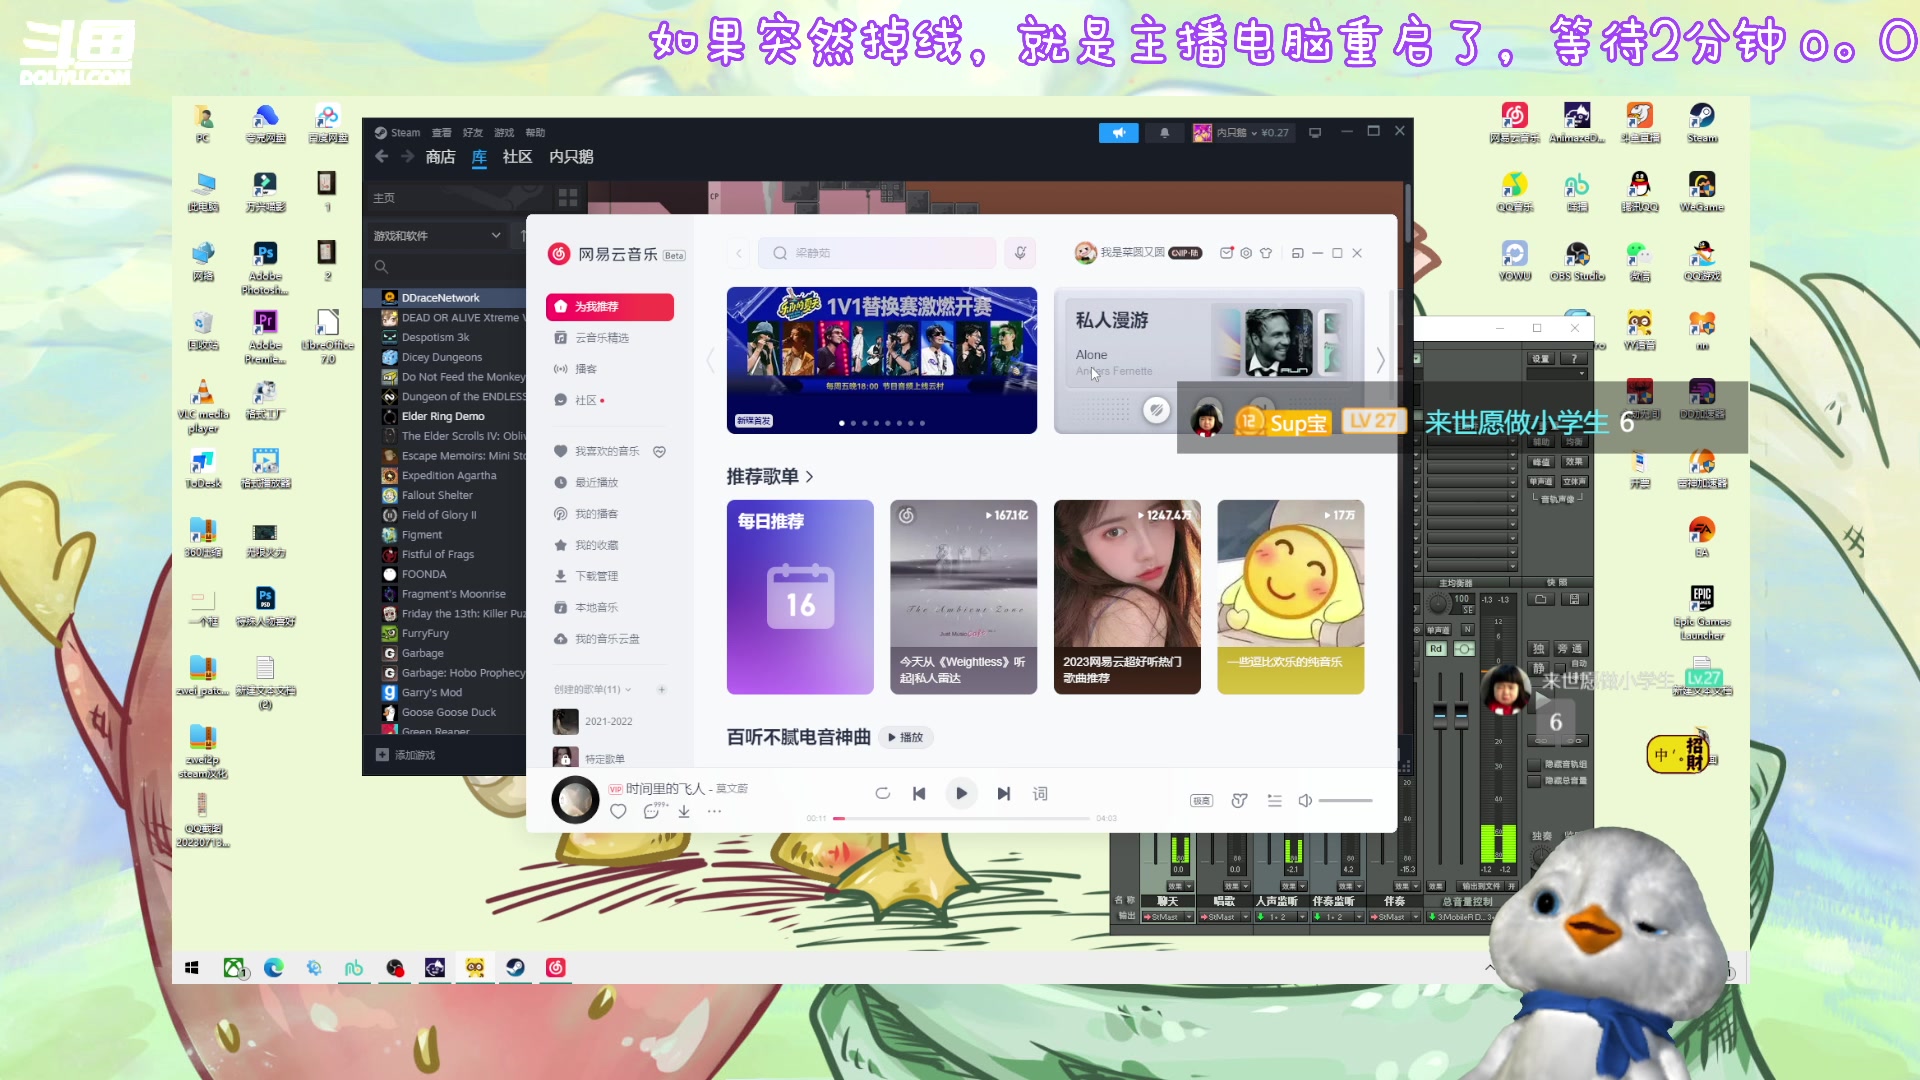Viewport: 1920px width, 1080px height.
Task: Click the heart/favorite icon on current song
Action: (x=617, y=811)
